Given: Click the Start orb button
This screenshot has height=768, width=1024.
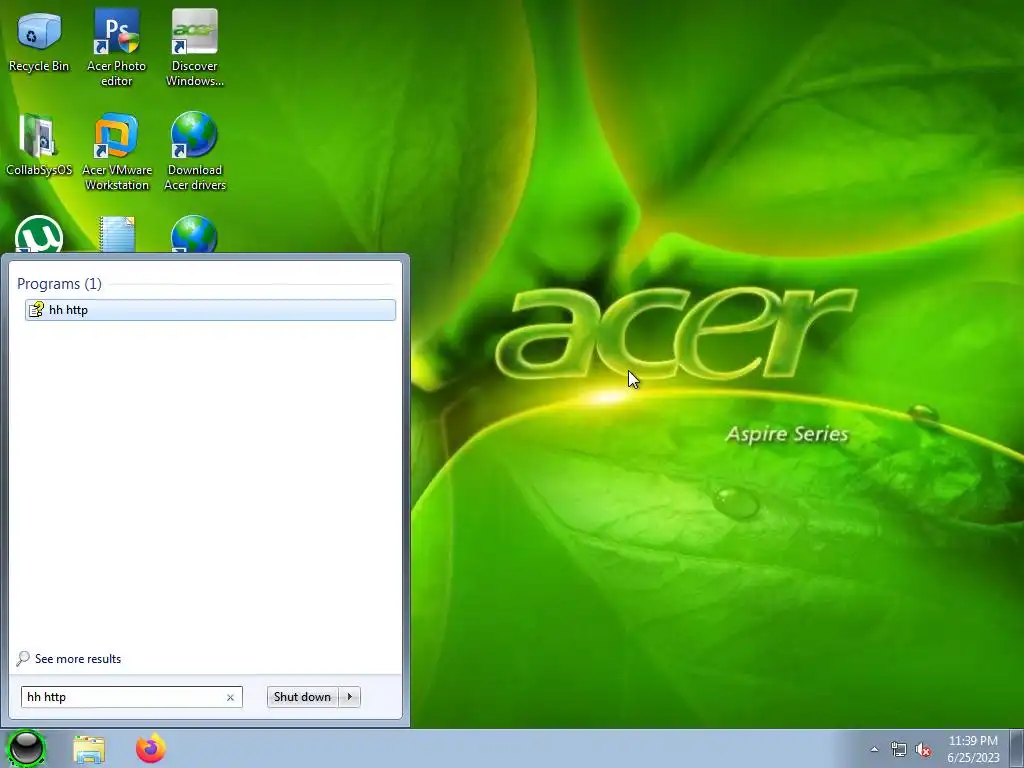Looking at the screenshot, I should pyautogui.click(x=26, y=748).
